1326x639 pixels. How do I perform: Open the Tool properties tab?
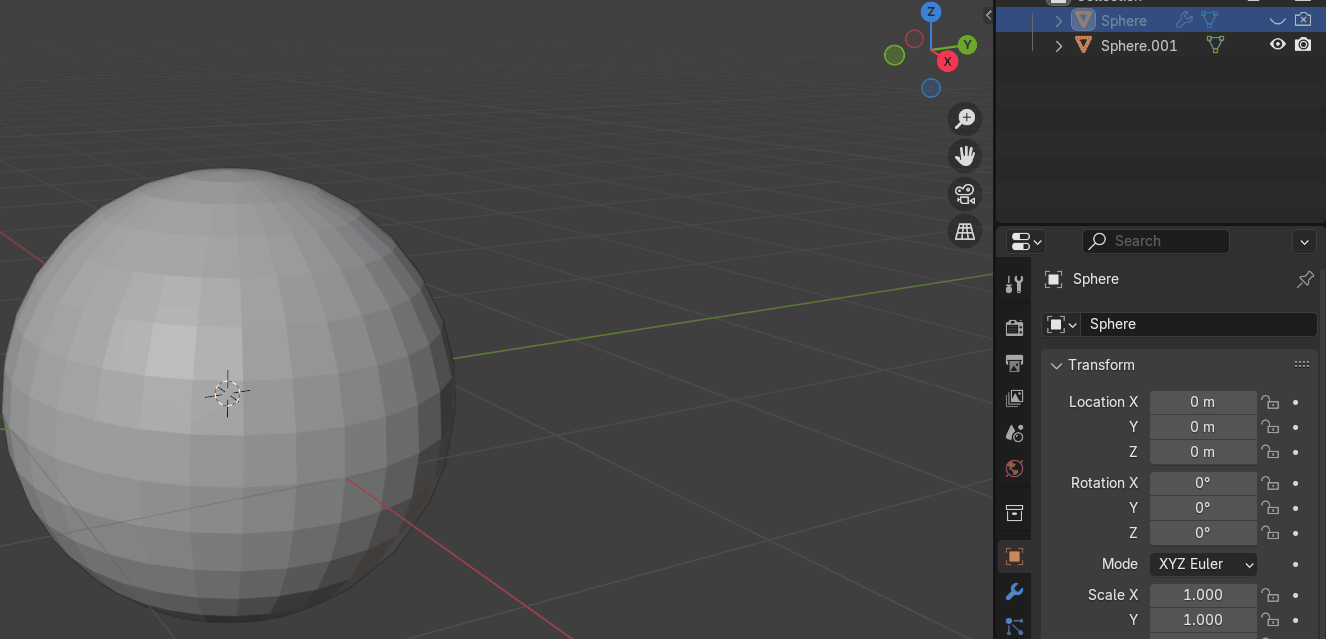point(1014,285)
